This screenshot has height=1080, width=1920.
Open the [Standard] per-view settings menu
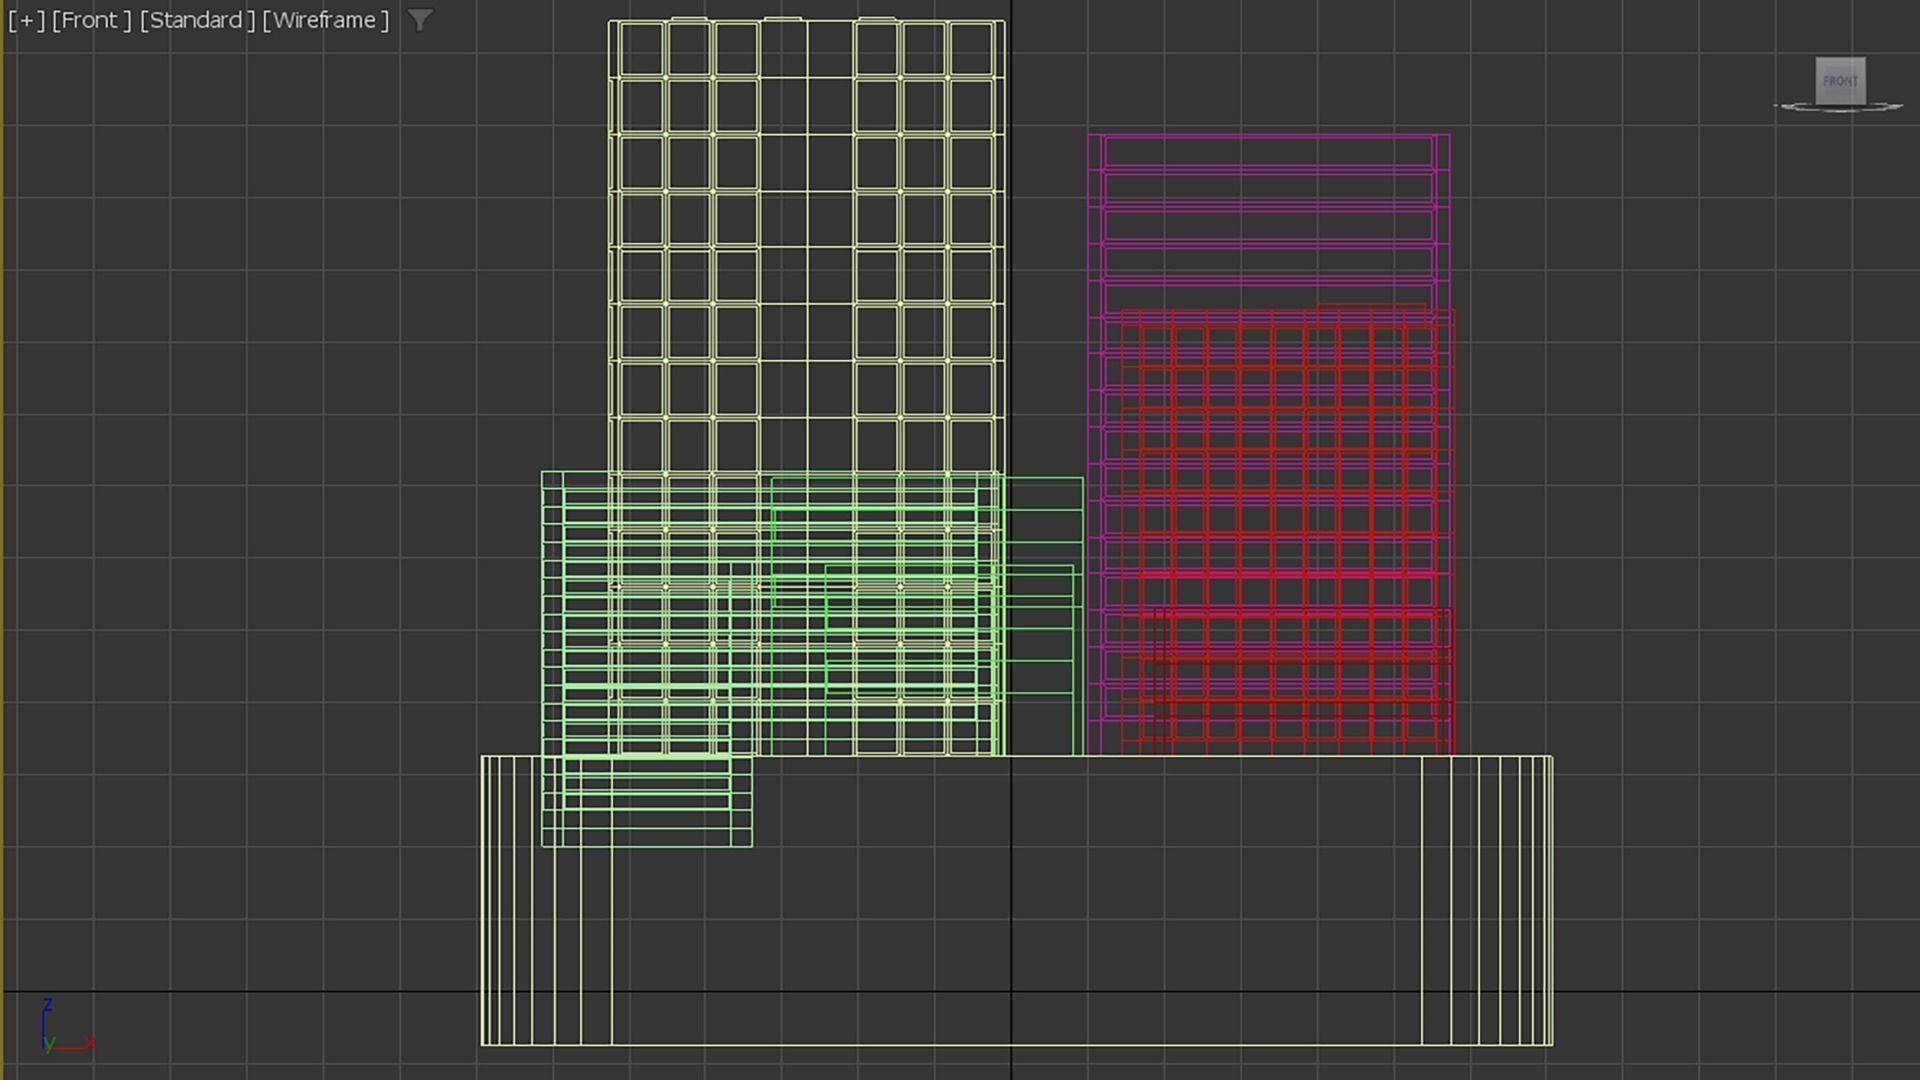click(x=197, y=20)
